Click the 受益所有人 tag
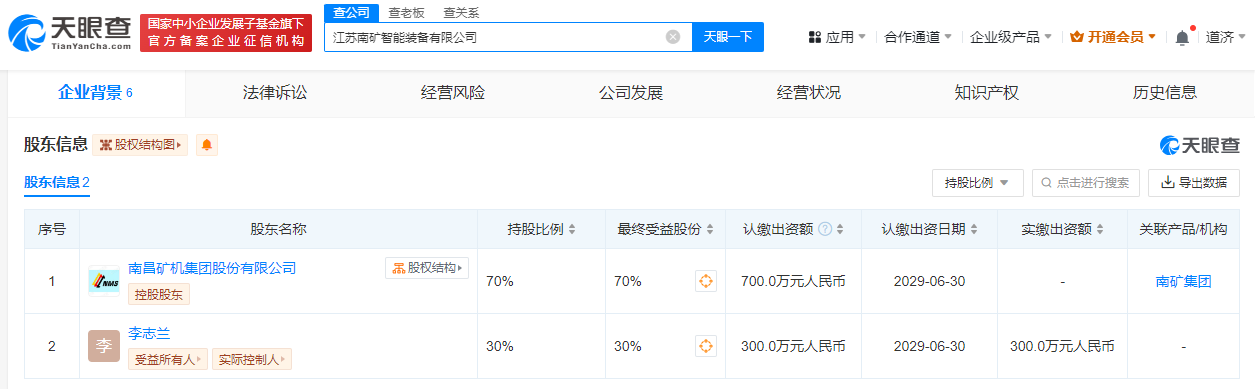1255x389 pixels. pos(167,359)
